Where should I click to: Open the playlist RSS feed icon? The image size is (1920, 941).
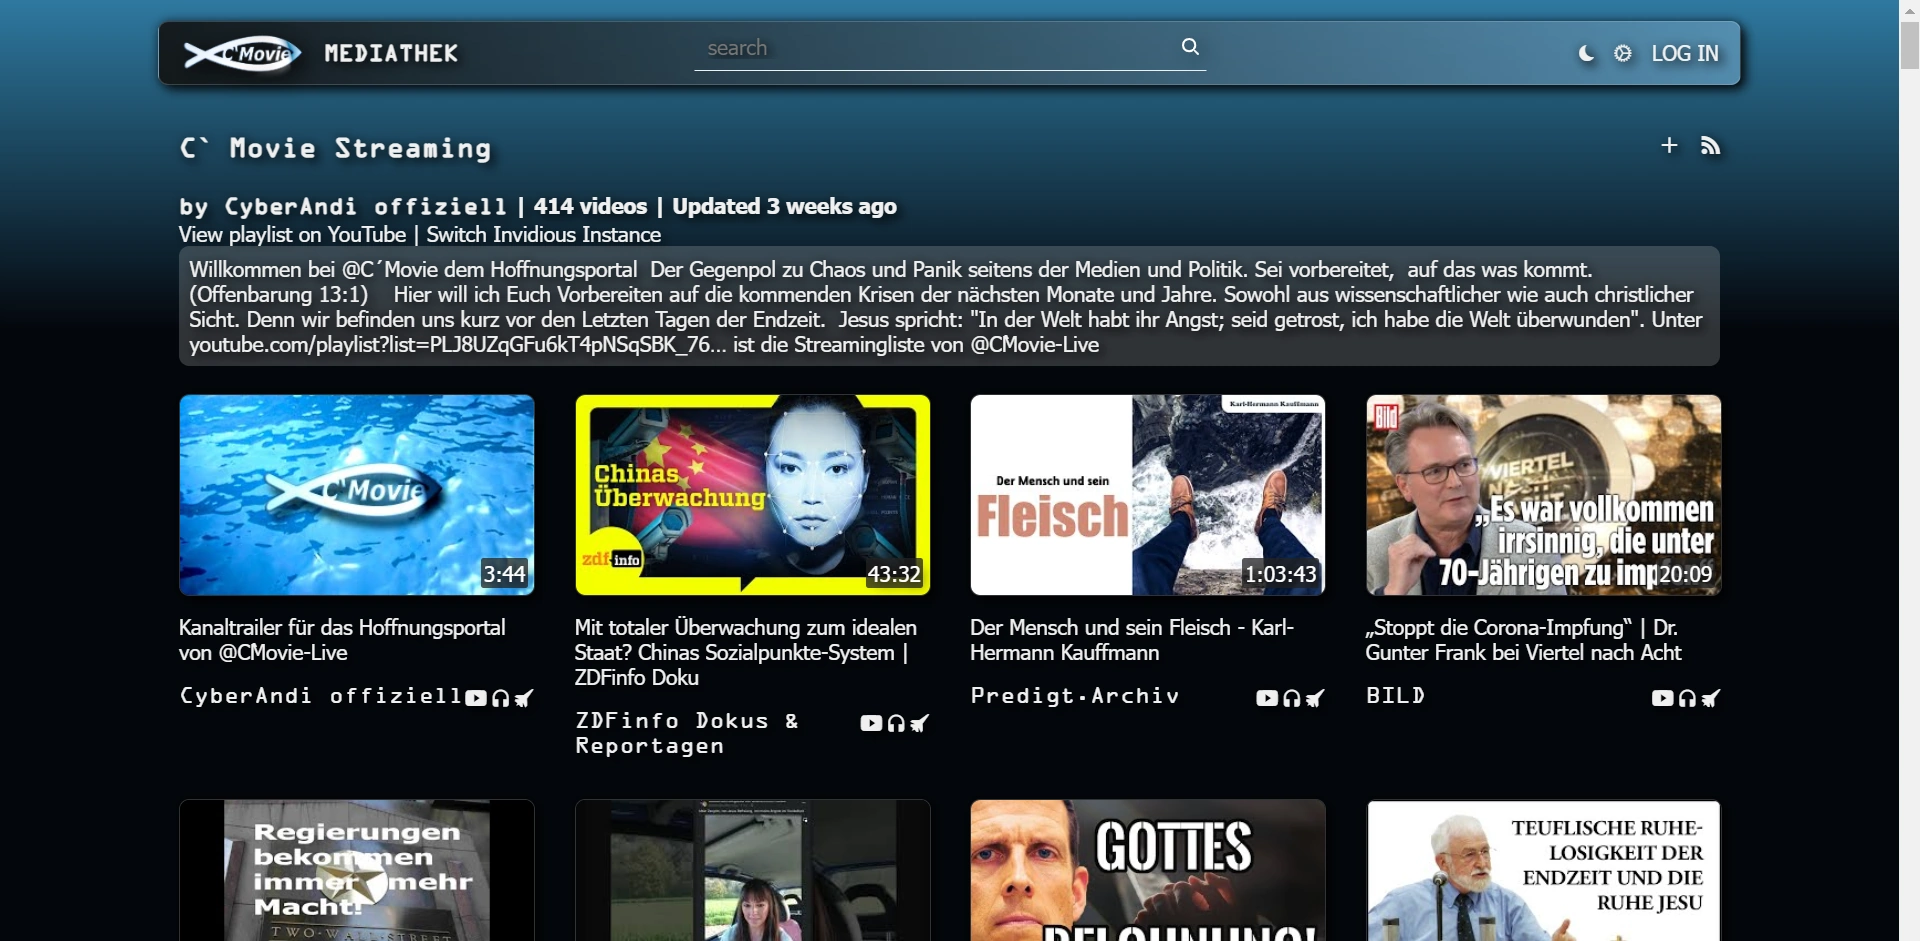click(1711, 146)
